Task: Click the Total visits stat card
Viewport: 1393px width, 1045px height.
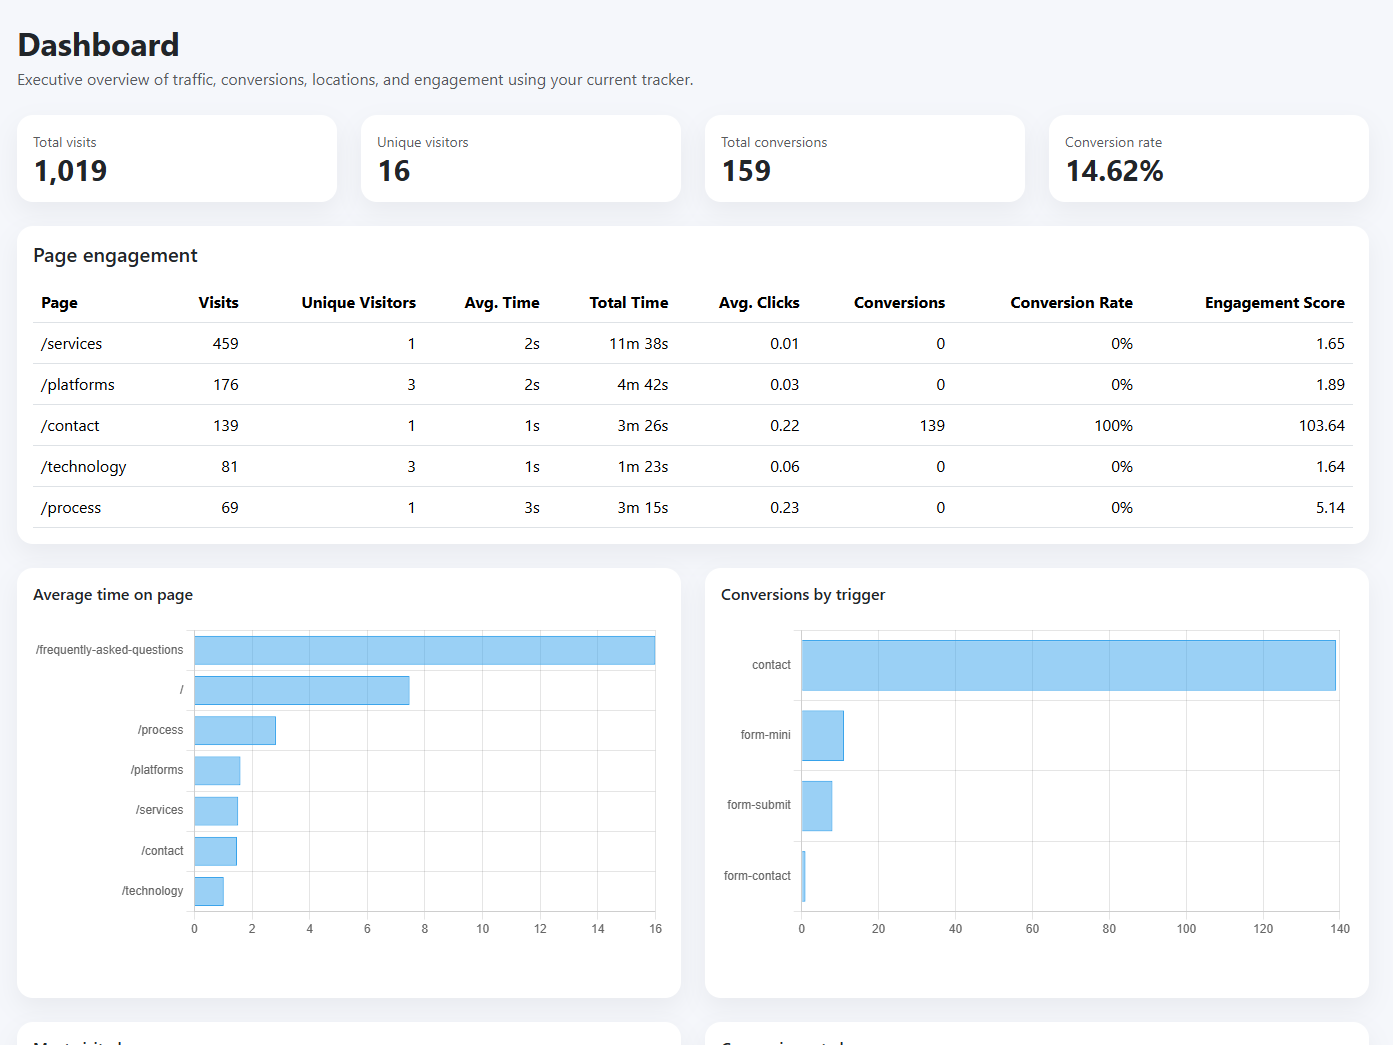Action: click(x=176, y=158)
